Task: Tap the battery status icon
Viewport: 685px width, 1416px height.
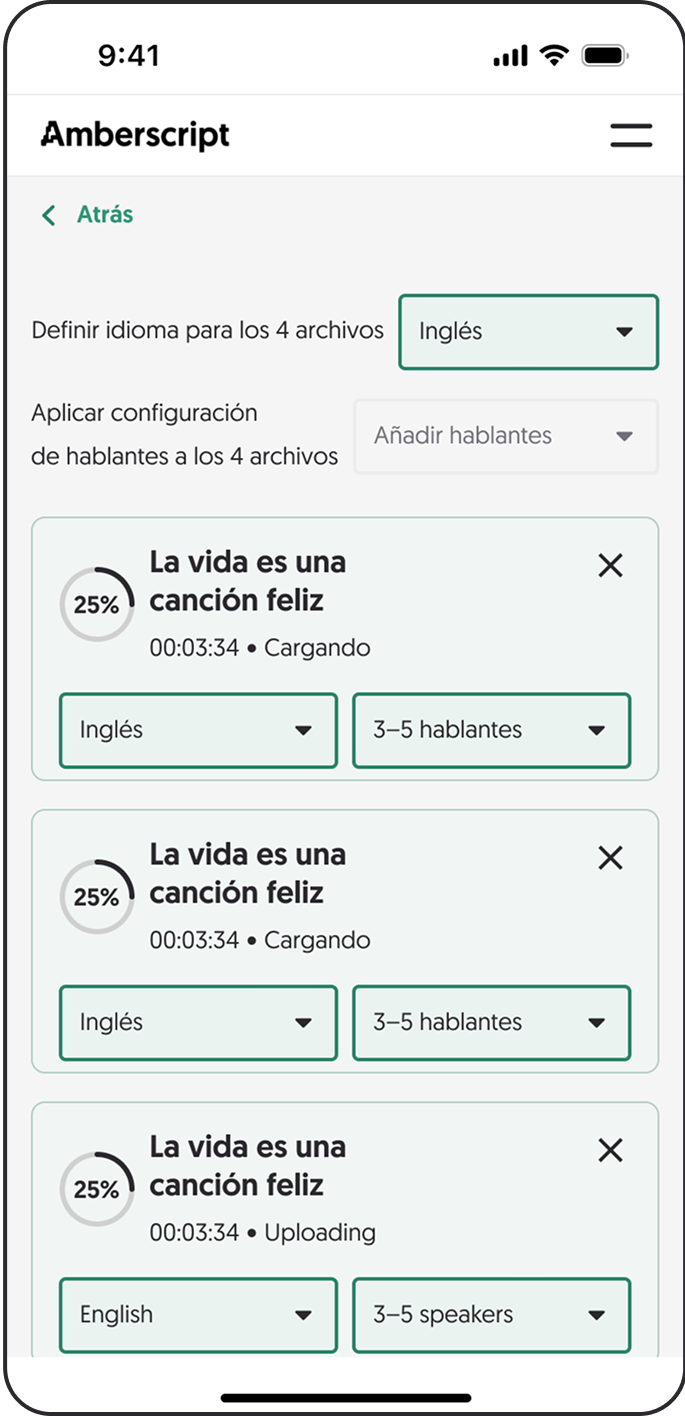Action: [605, 56]
